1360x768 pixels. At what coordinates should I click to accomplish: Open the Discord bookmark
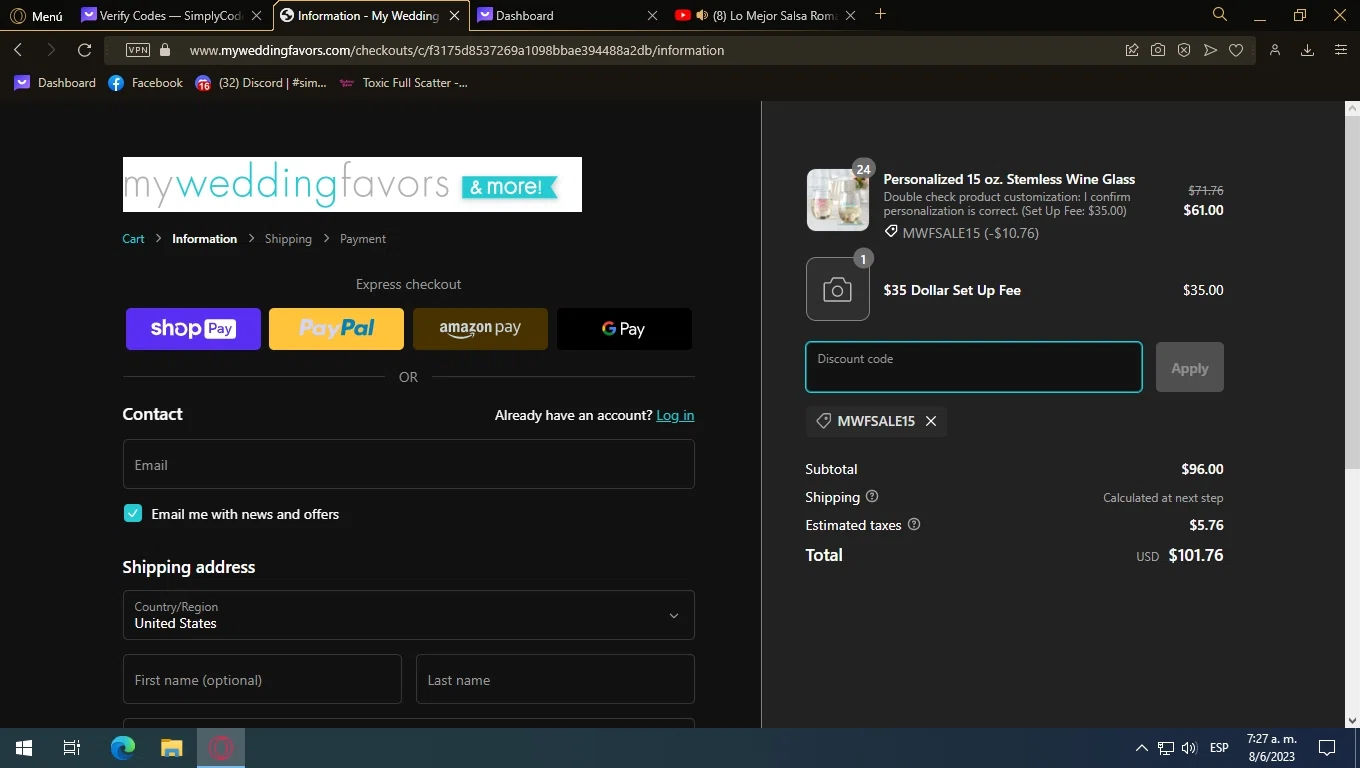[261, 83]
